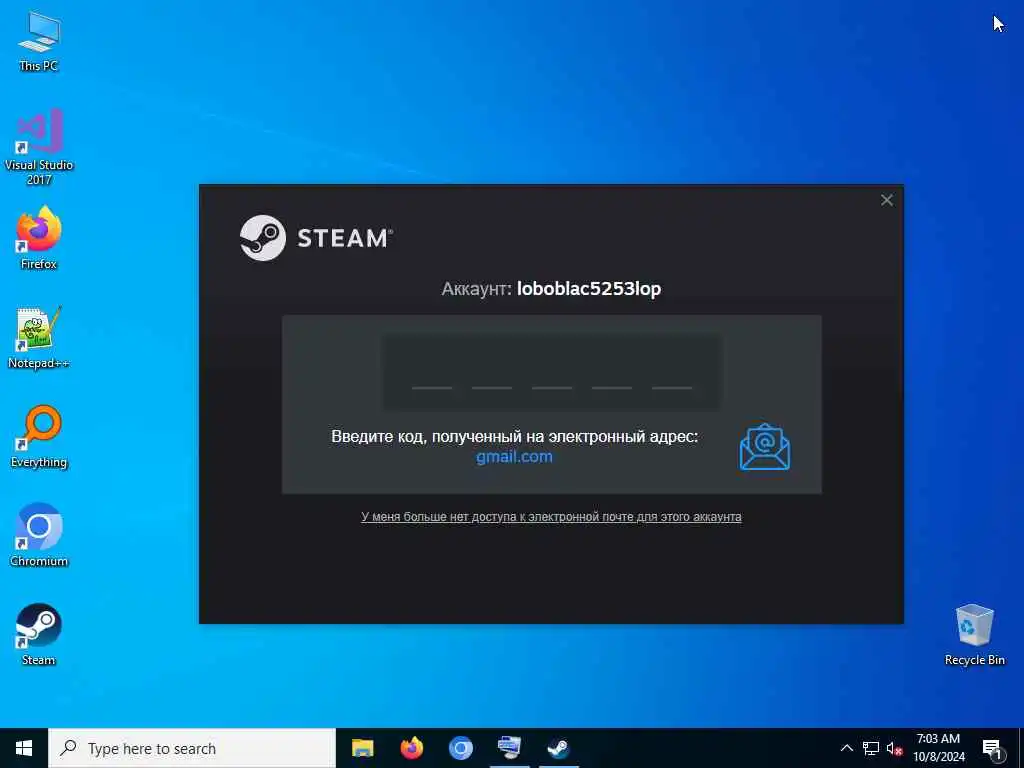Click second code digit field
The image size is (1024, 768).
pos(492,374)
